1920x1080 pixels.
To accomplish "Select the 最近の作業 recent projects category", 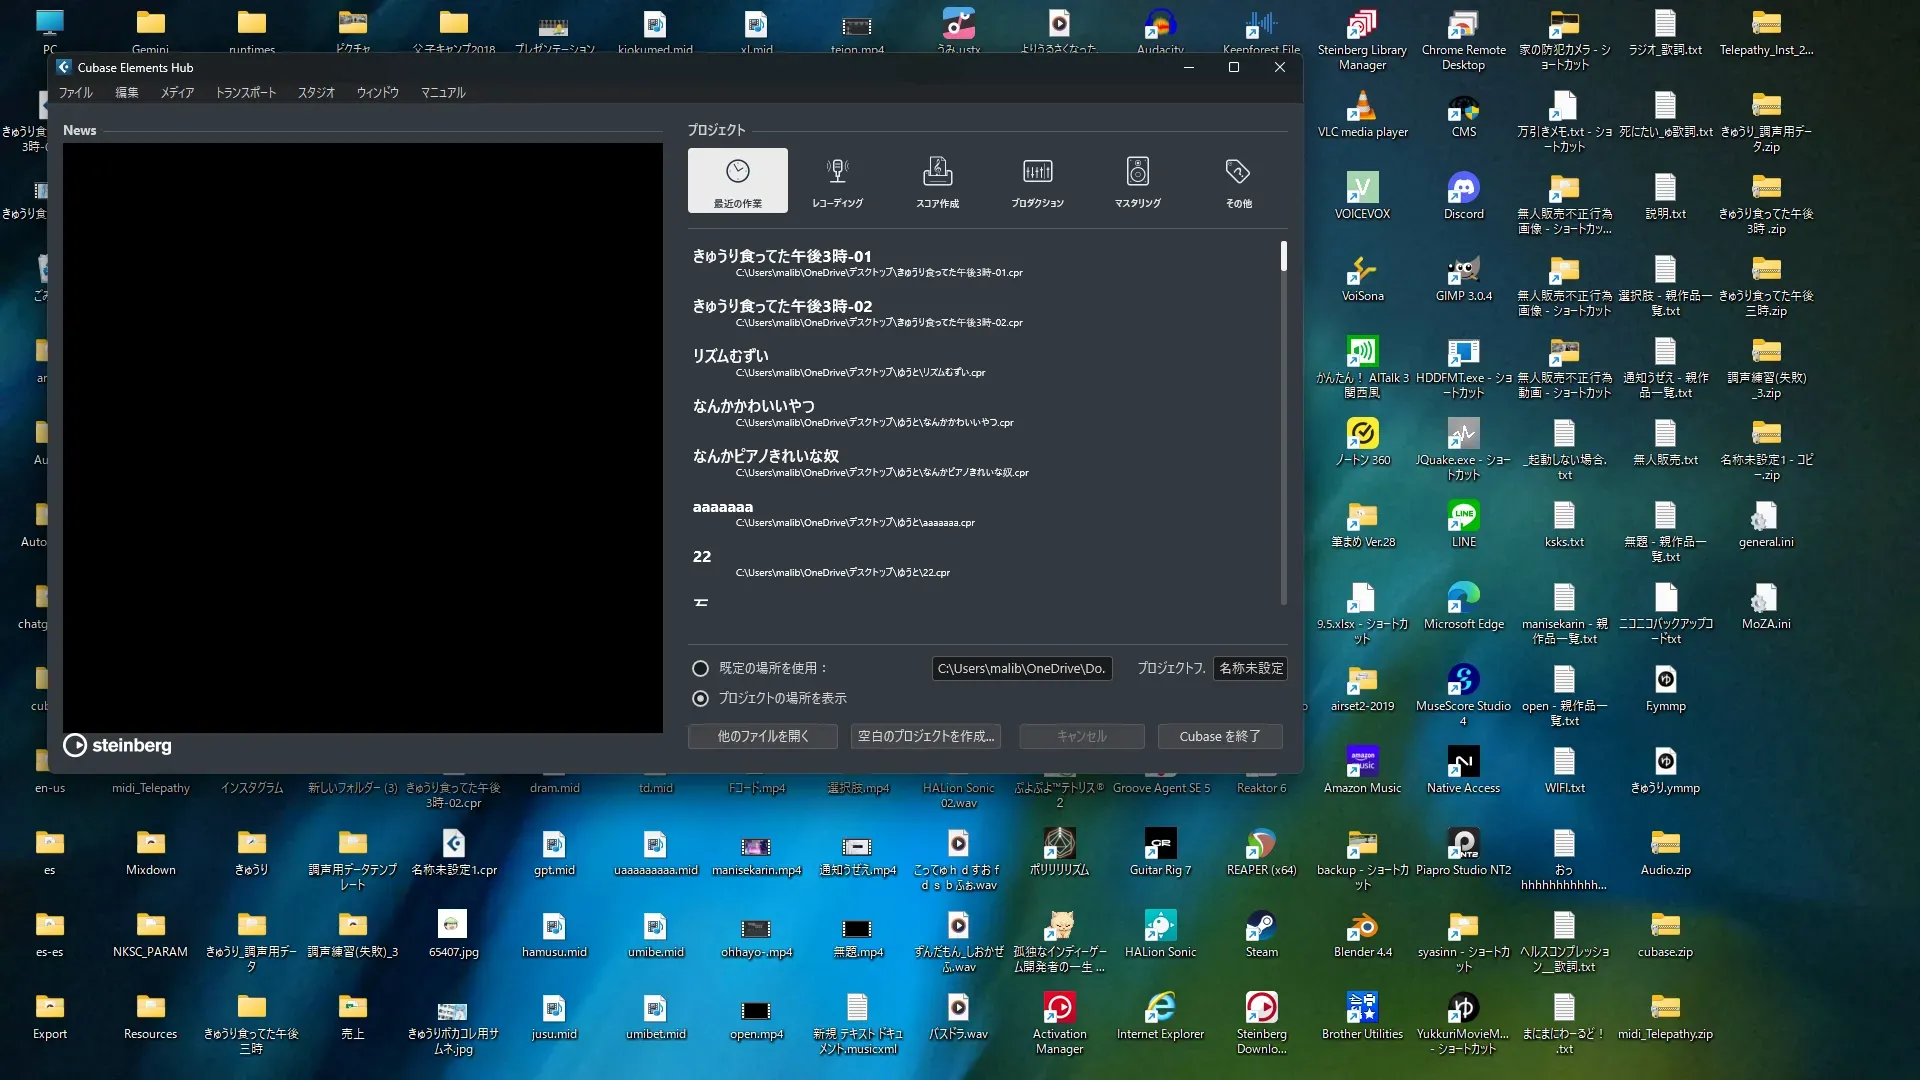I will pos(737,181).
